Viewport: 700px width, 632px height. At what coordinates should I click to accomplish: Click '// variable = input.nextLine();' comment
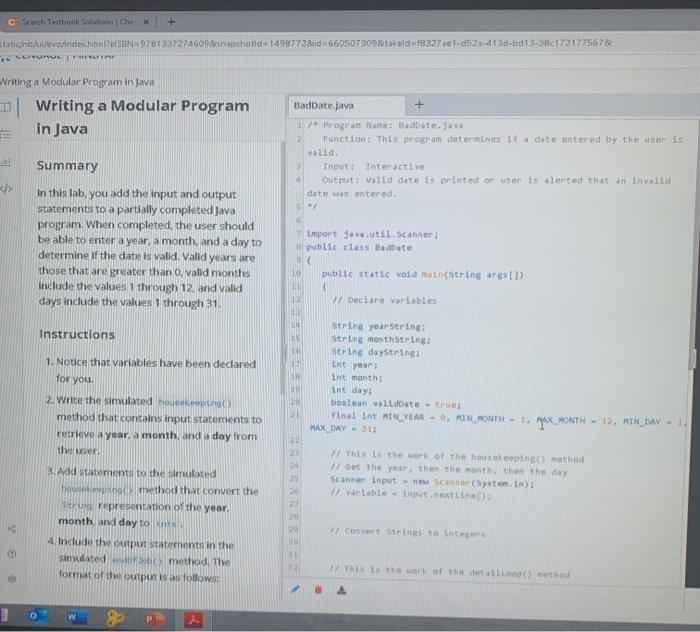410,494
